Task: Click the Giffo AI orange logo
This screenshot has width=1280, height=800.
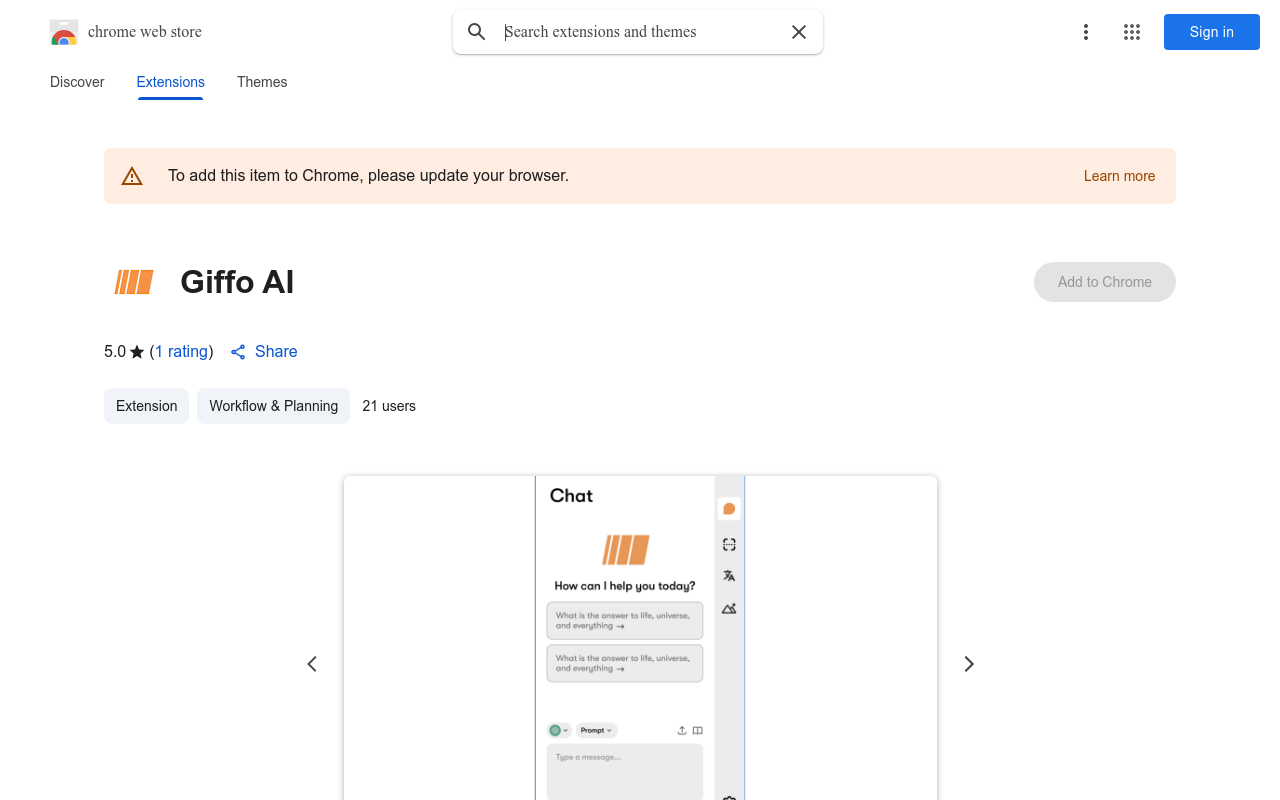Action: tap(134, 282)
